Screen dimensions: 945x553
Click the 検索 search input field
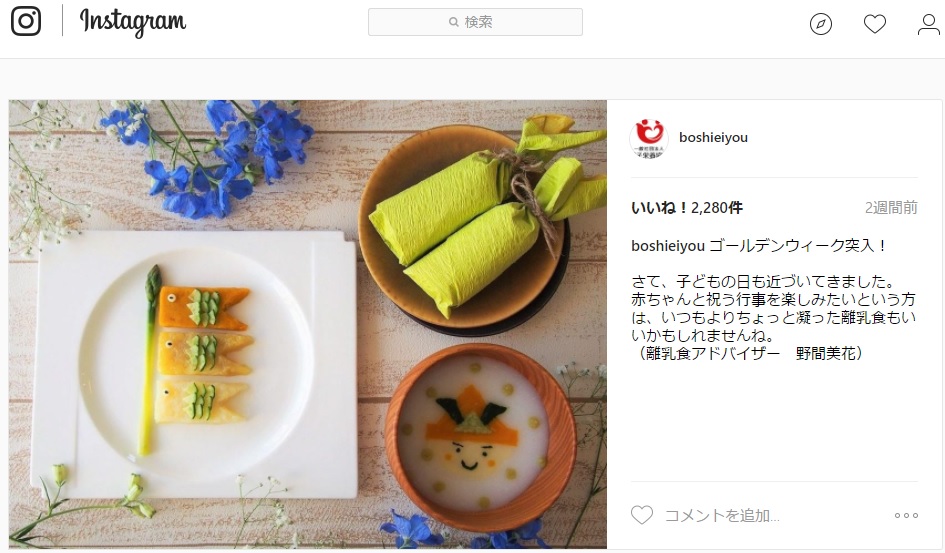475,22
